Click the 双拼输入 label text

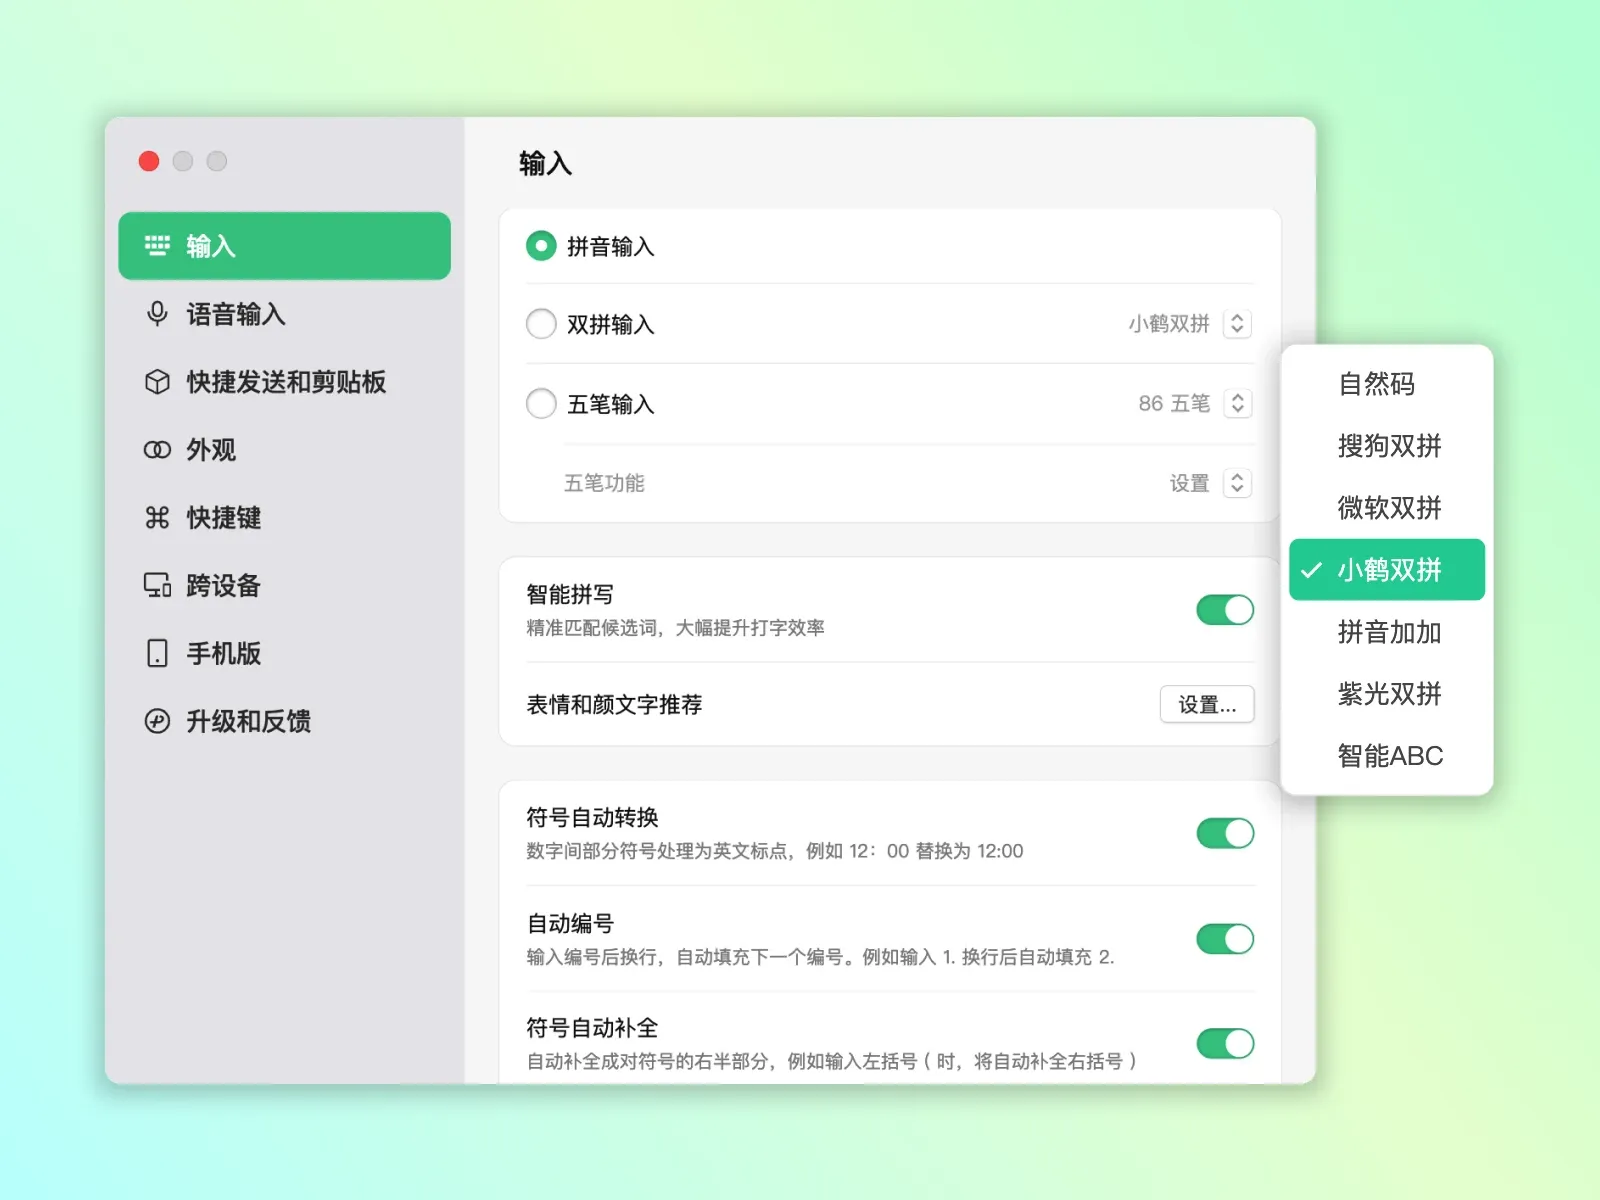610,325
